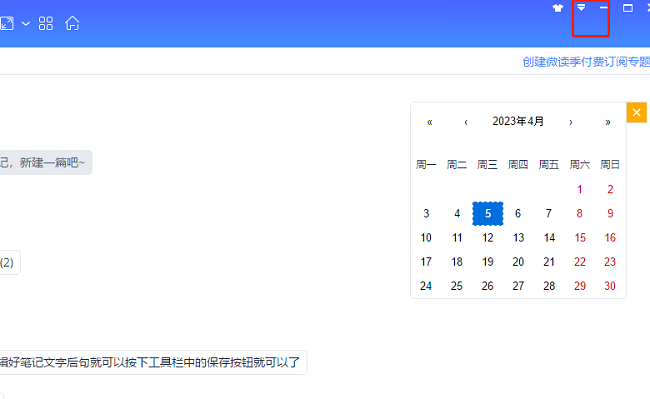The image size is (650, 399).
Task: Select April 1 in calendar
Action: (580, 189)
